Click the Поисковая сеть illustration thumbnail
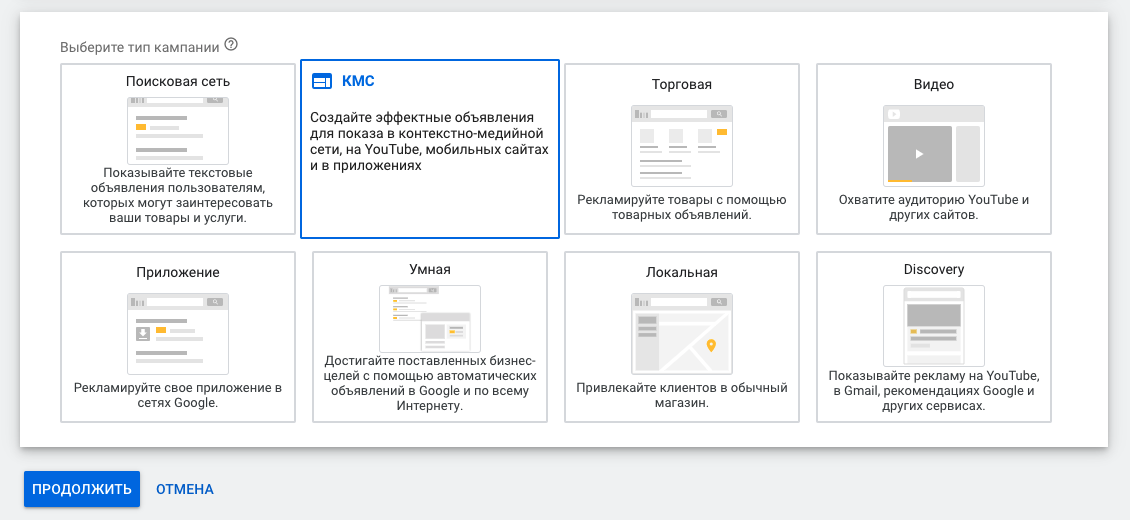1130x520 pixels. coord(178,130)
